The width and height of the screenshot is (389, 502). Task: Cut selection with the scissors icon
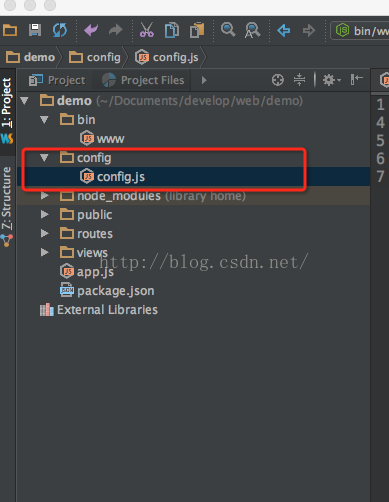coord(147,30)
